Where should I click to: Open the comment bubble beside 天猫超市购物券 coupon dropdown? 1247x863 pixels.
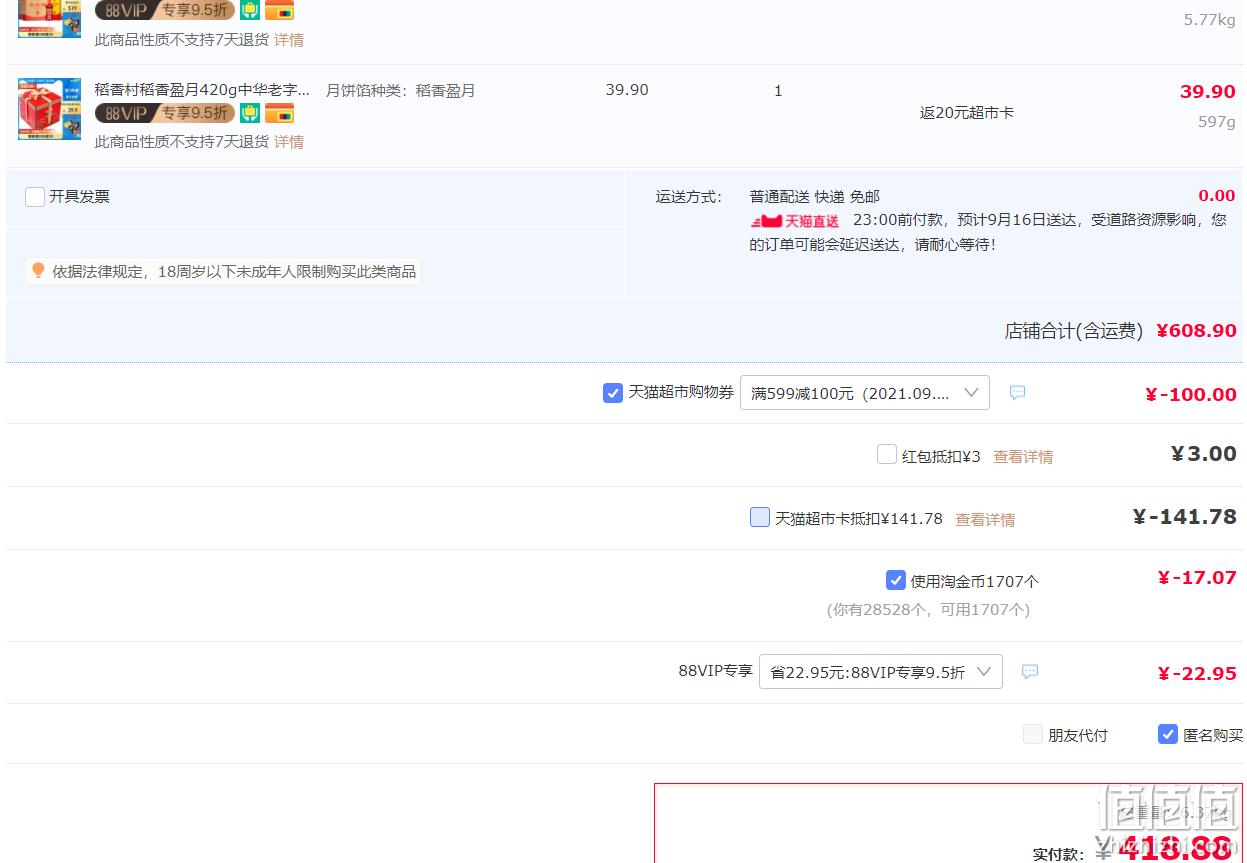pyautogui.click(x=1017, y=393)
